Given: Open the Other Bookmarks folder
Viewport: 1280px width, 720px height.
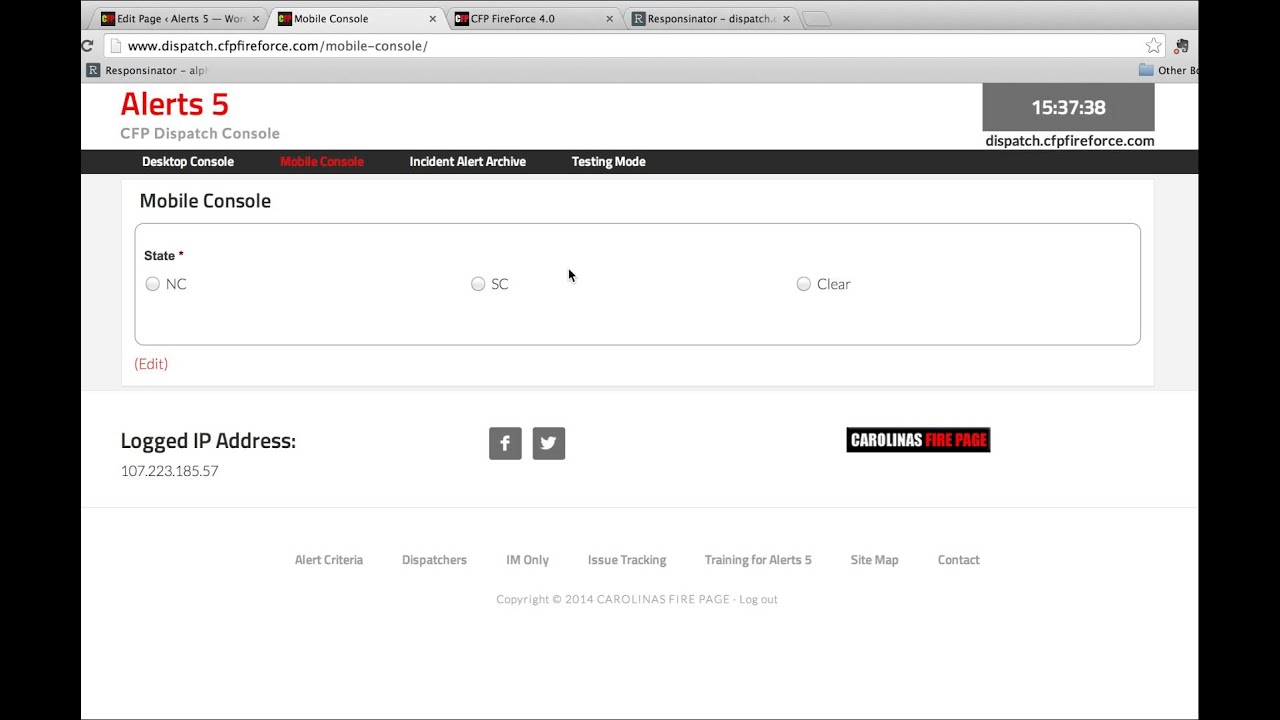Looking at the screenshot, I should click(x=1168, y=70).
